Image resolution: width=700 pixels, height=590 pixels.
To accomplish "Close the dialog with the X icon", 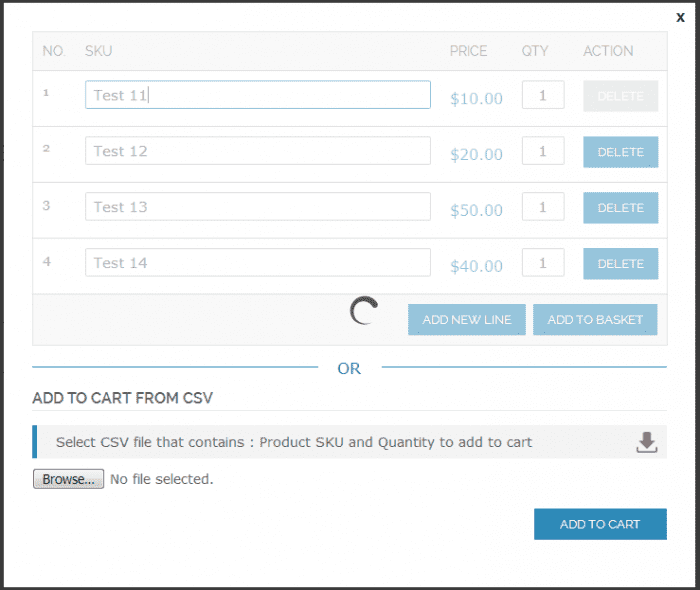I will (681, 17).
